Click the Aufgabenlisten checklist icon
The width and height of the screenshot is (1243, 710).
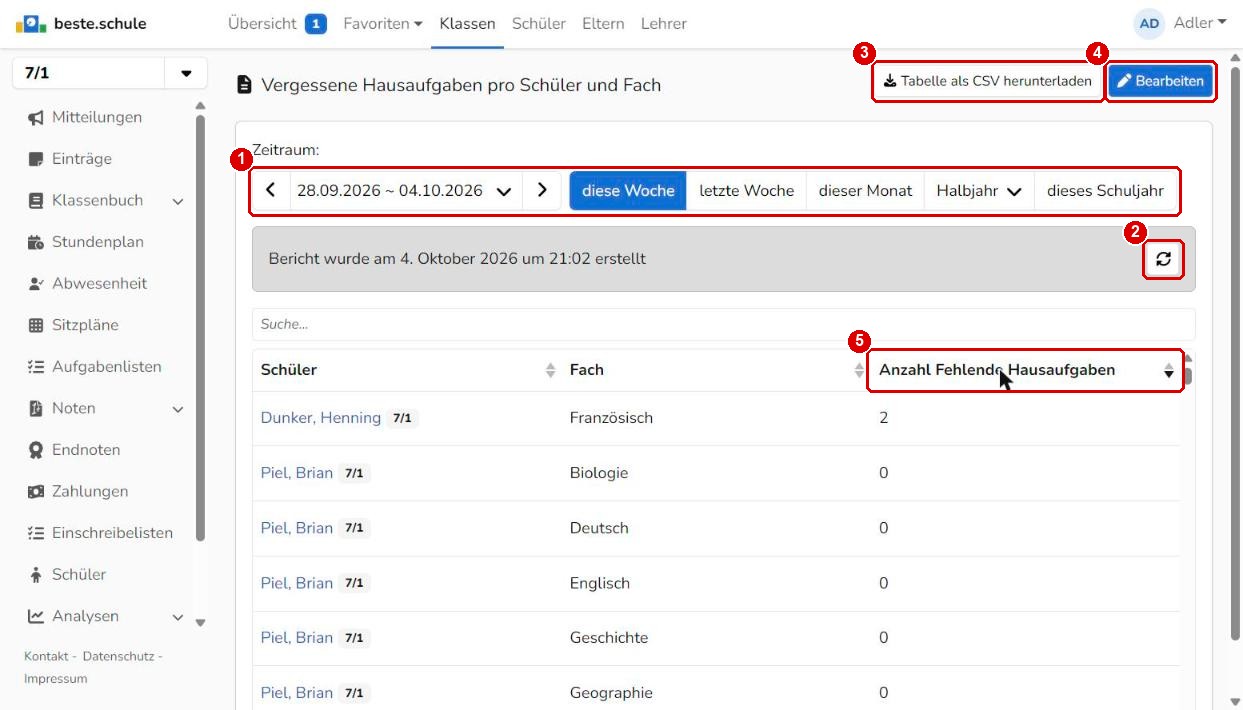[x=36, y=367]
